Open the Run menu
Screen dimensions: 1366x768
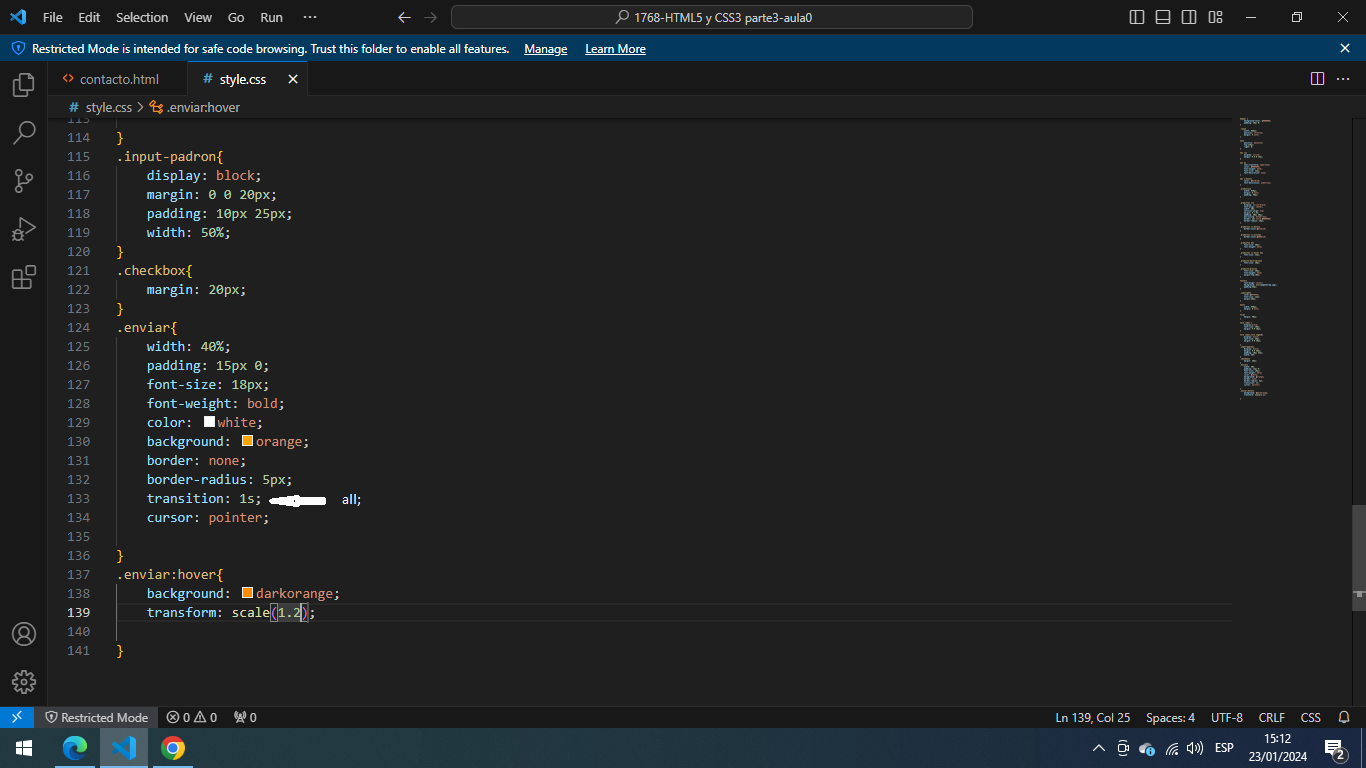click(271, 17)
